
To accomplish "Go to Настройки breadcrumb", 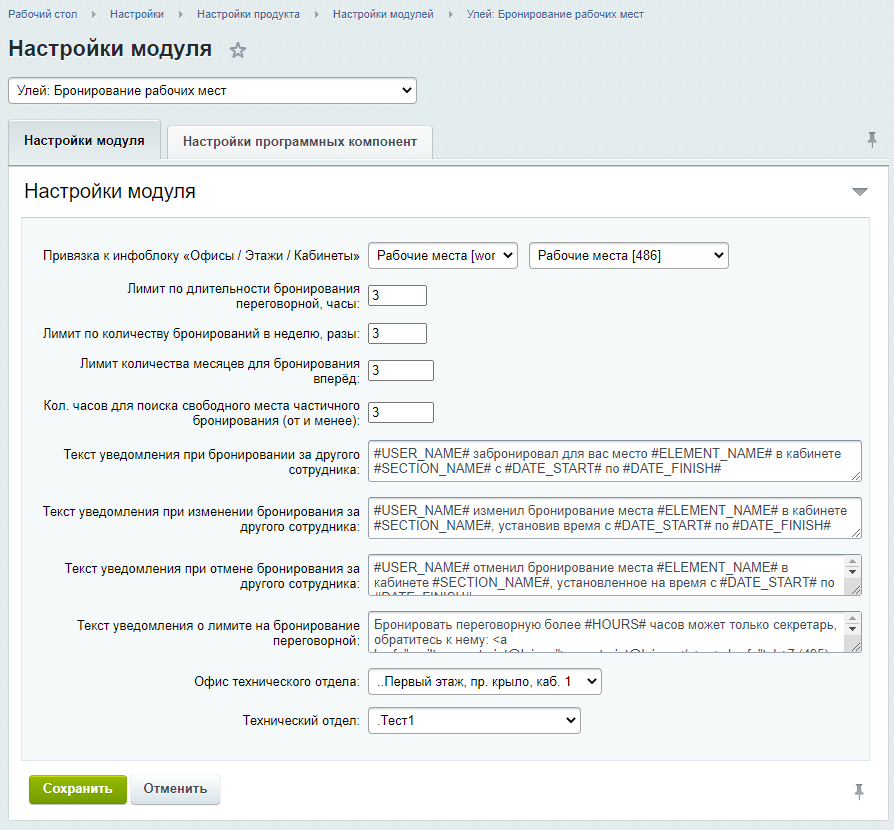I will click(x=137, y=14).
